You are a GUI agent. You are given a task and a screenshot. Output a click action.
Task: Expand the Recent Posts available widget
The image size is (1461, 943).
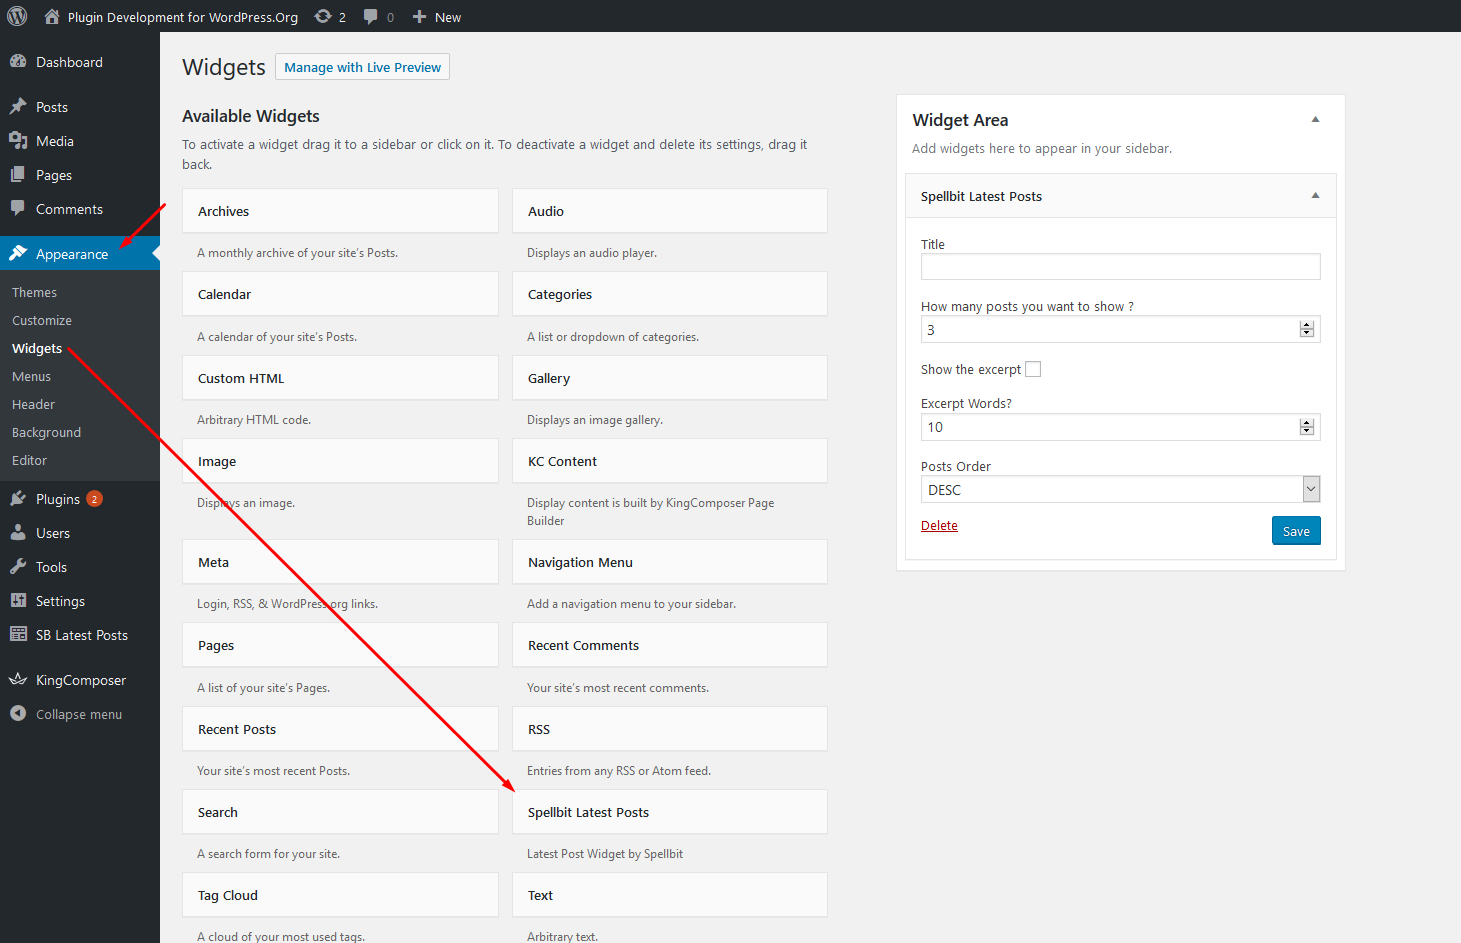pos(340,729)
